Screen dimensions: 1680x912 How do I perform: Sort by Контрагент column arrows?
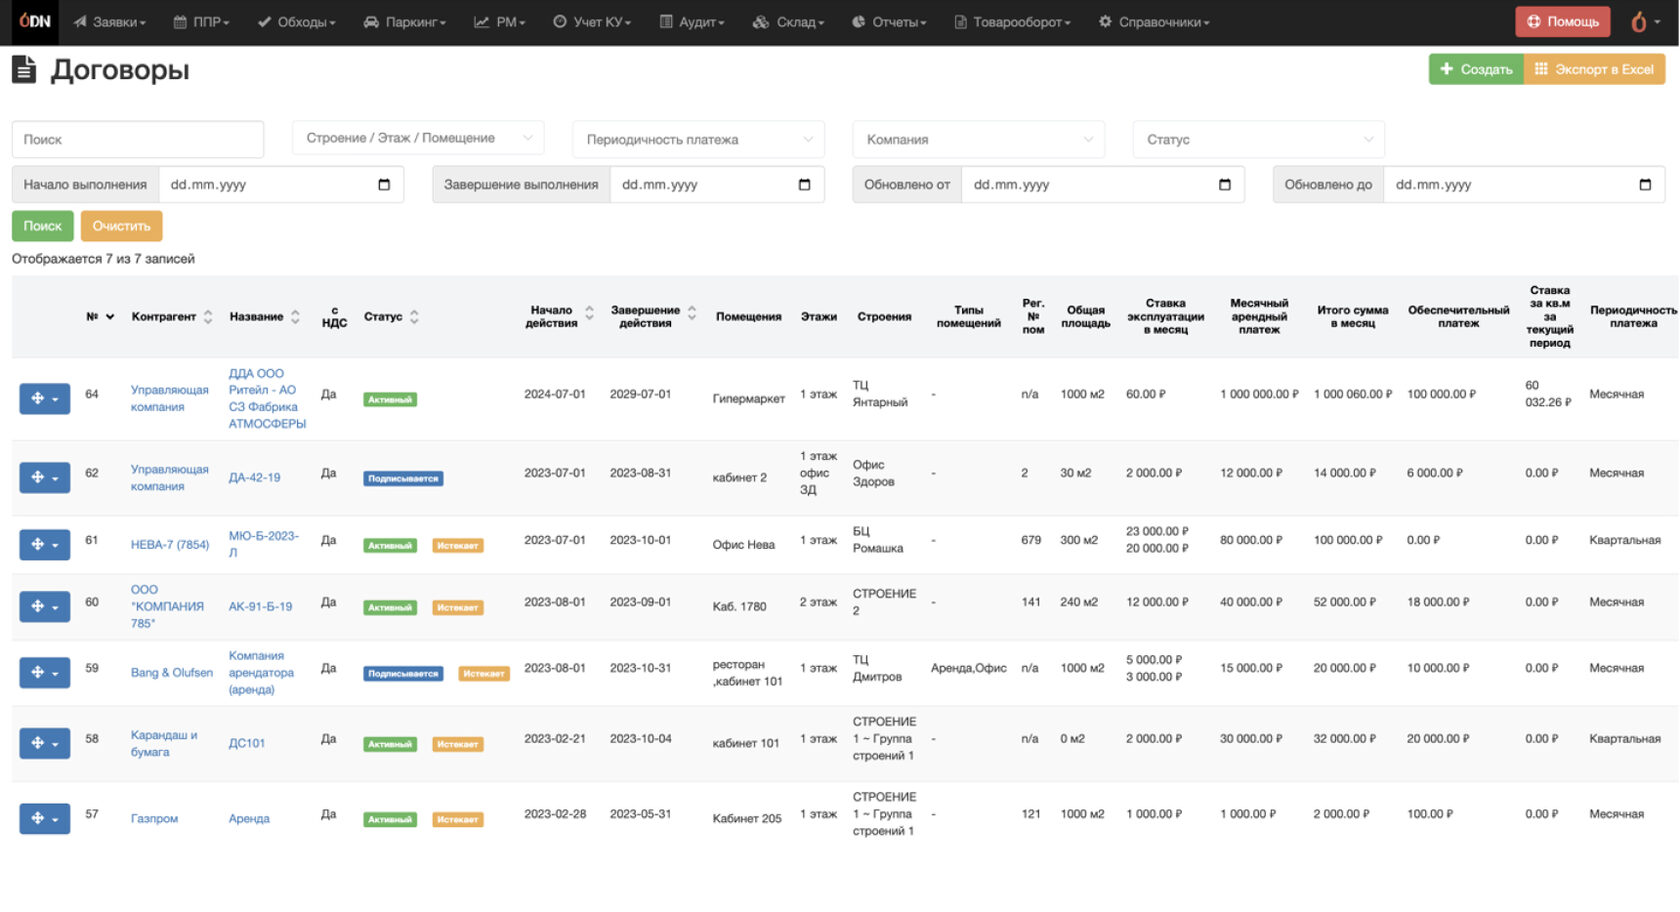click(x=208, y=317)
